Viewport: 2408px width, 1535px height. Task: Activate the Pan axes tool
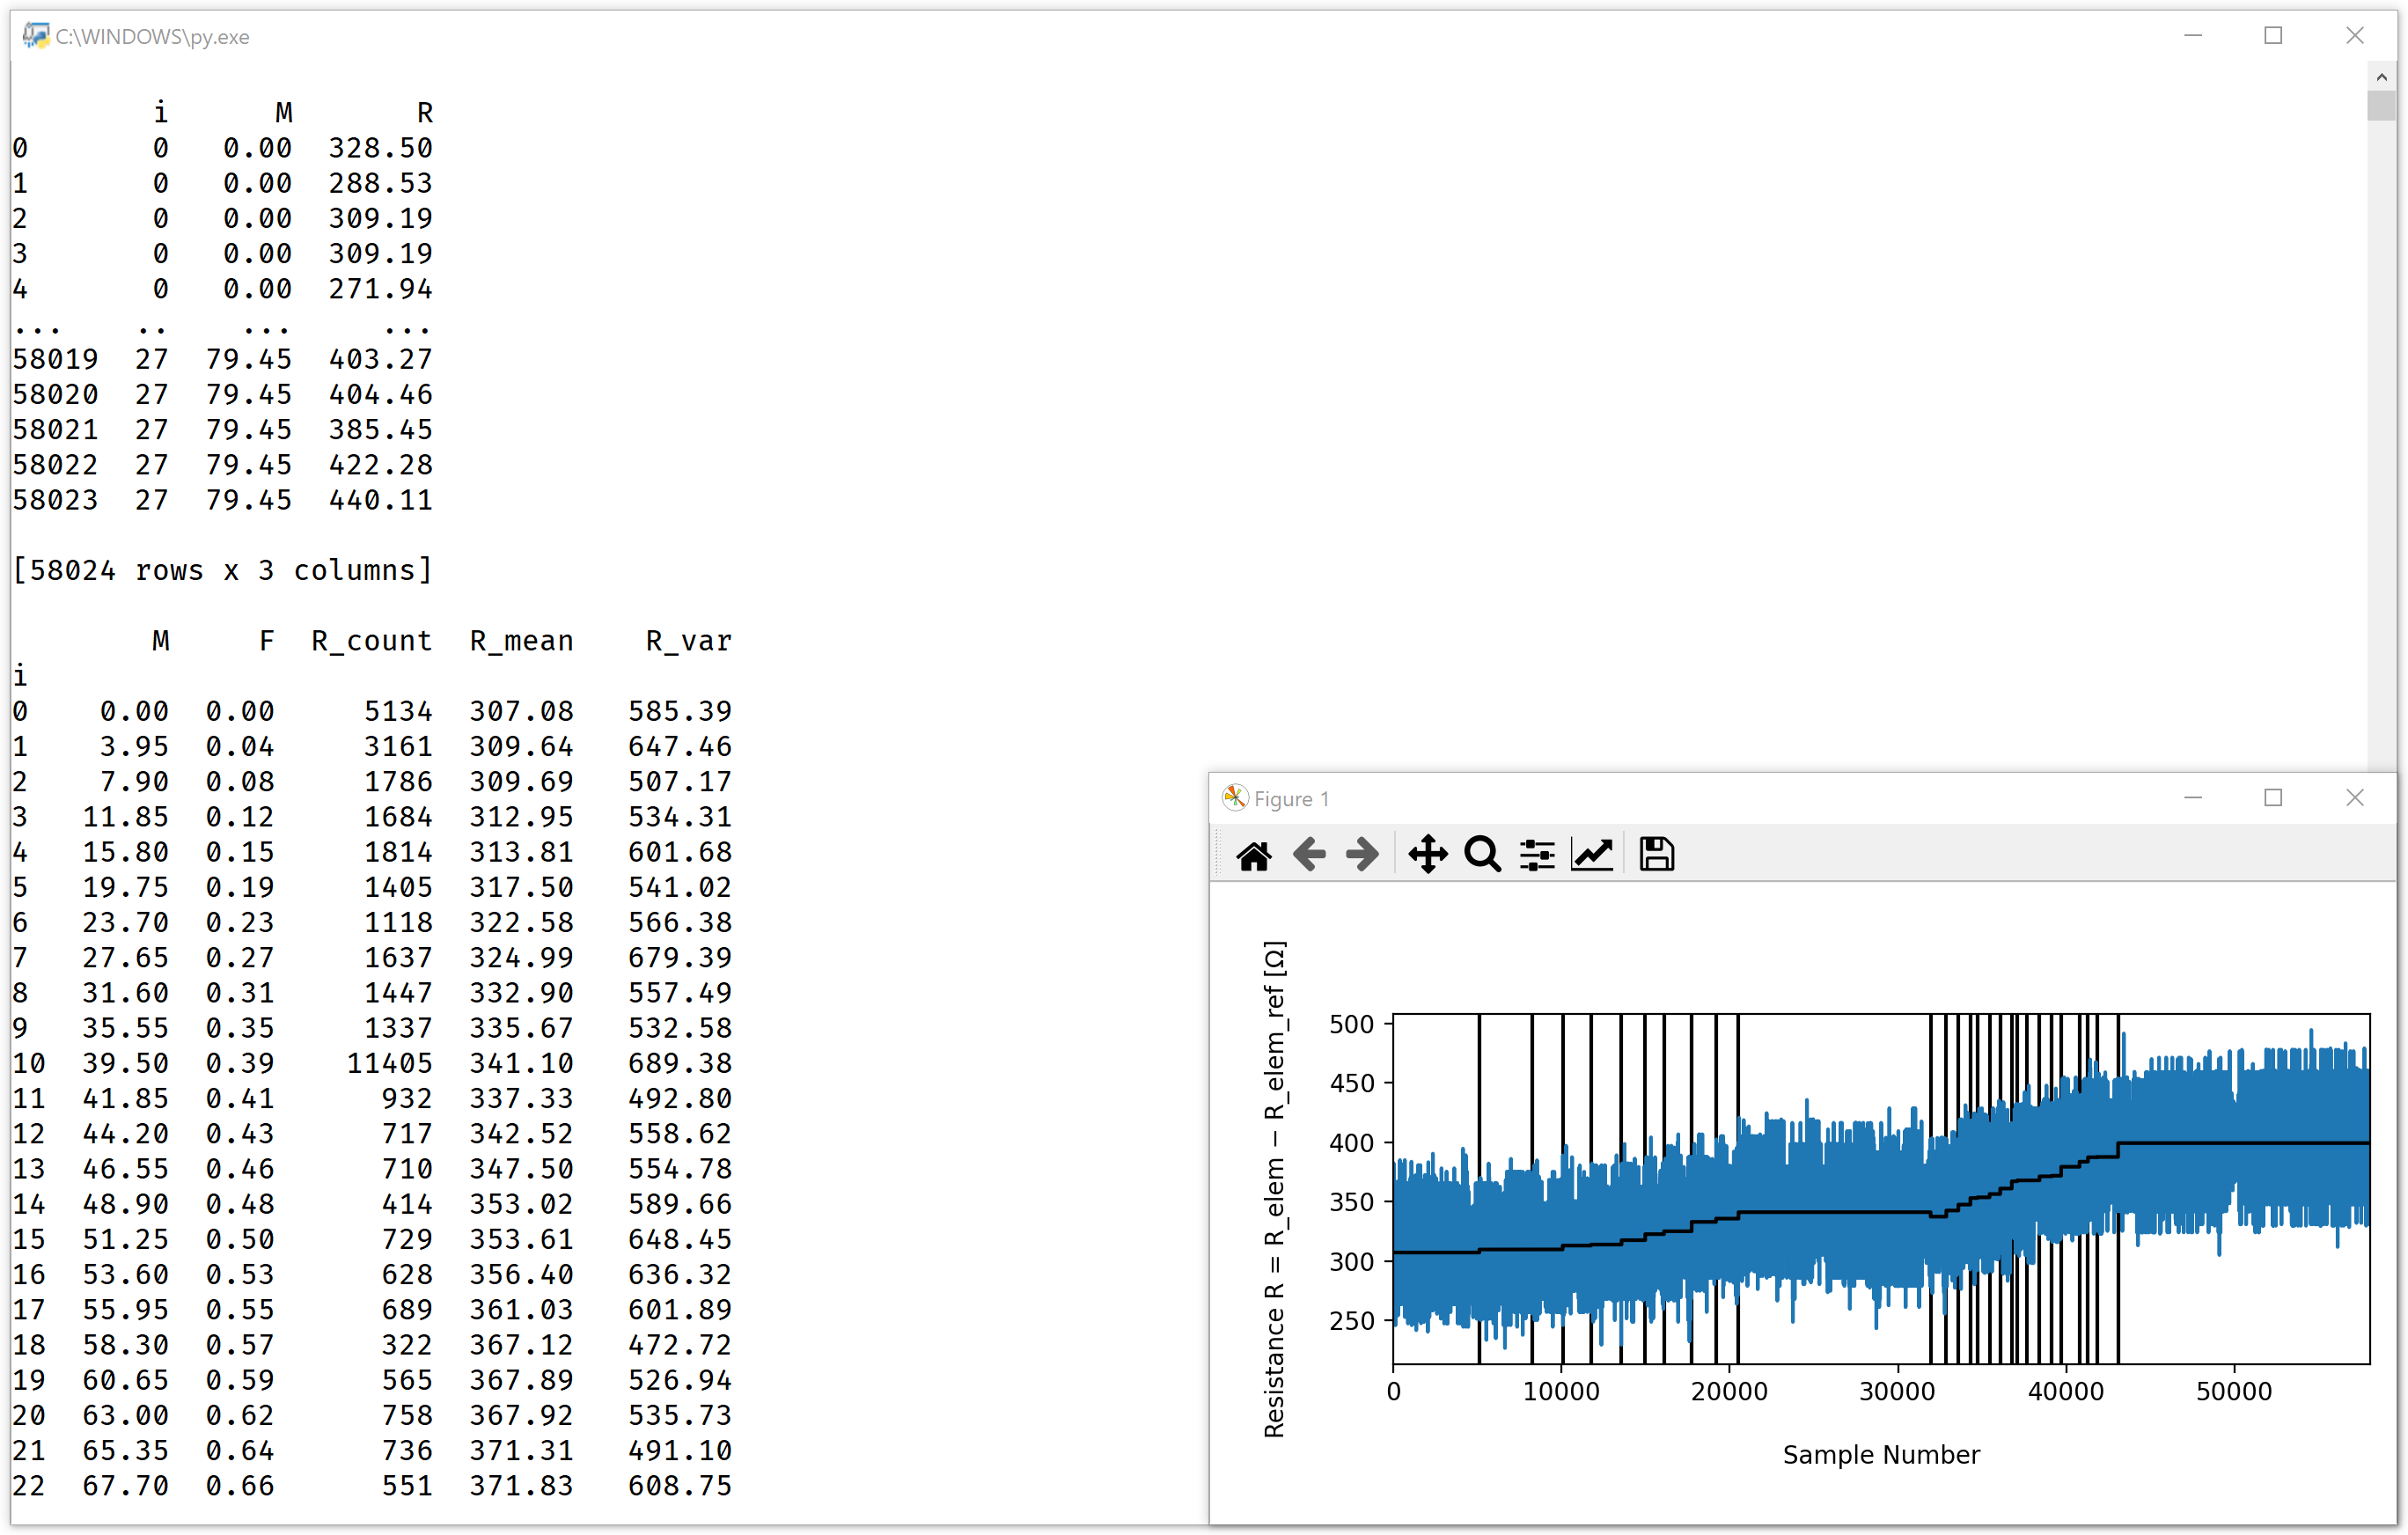(x=1427, y=855)
